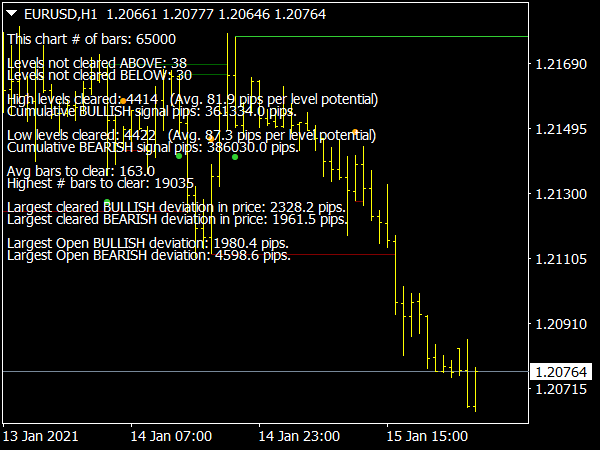Click the 1.21300 price scale label
The height and width of the screenshot is (450, 600).
561,194
